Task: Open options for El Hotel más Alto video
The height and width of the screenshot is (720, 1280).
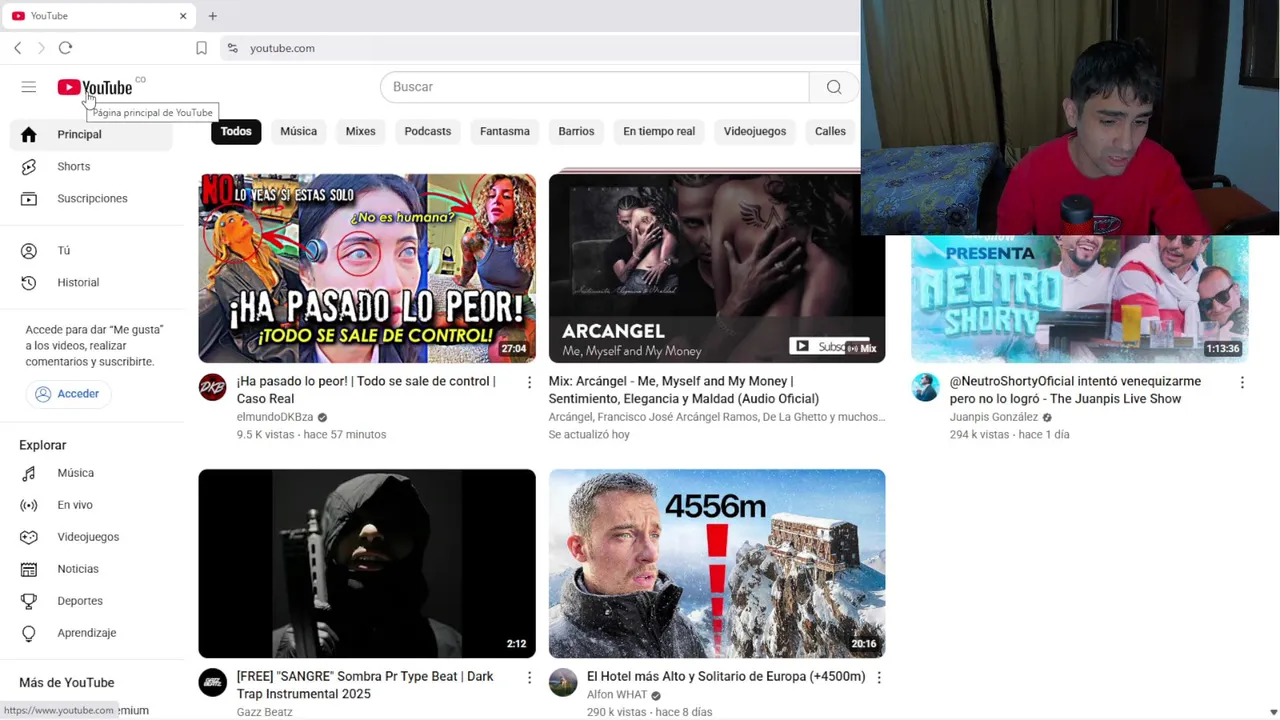Action: (879, 677)
